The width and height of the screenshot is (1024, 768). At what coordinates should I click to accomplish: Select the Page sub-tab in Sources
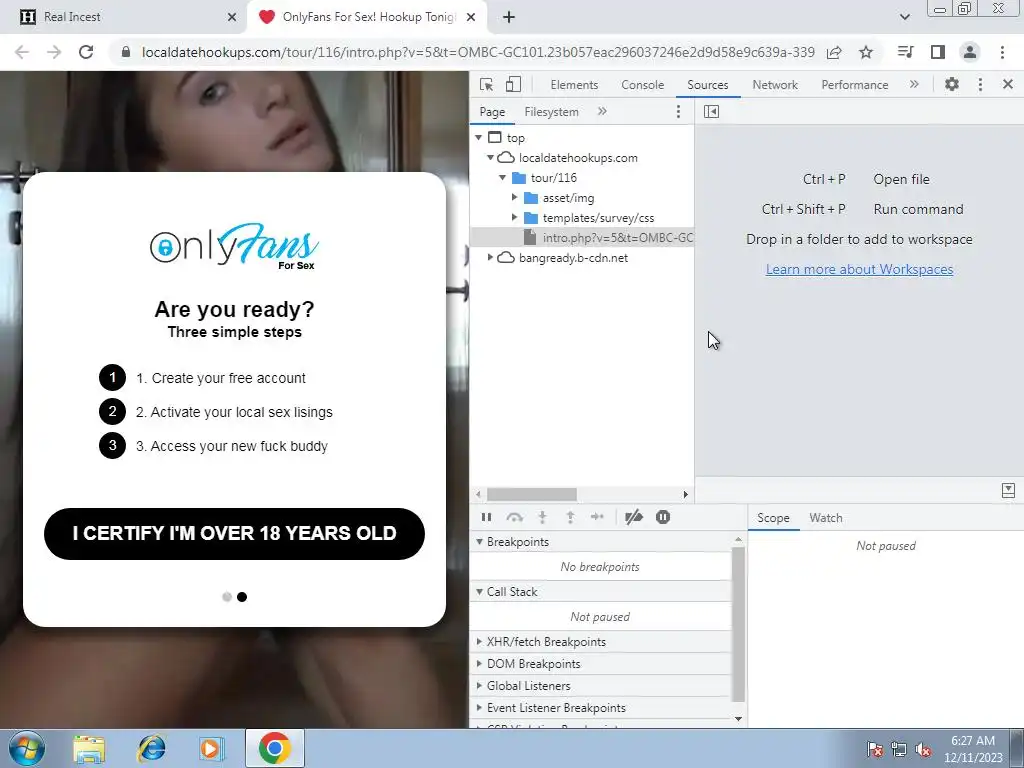pyautogui.click(x=492, y=112)
